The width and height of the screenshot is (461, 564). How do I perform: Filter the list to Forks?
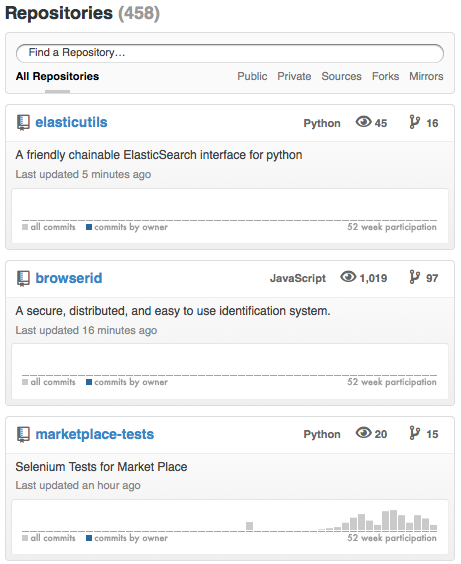(385, 76)
